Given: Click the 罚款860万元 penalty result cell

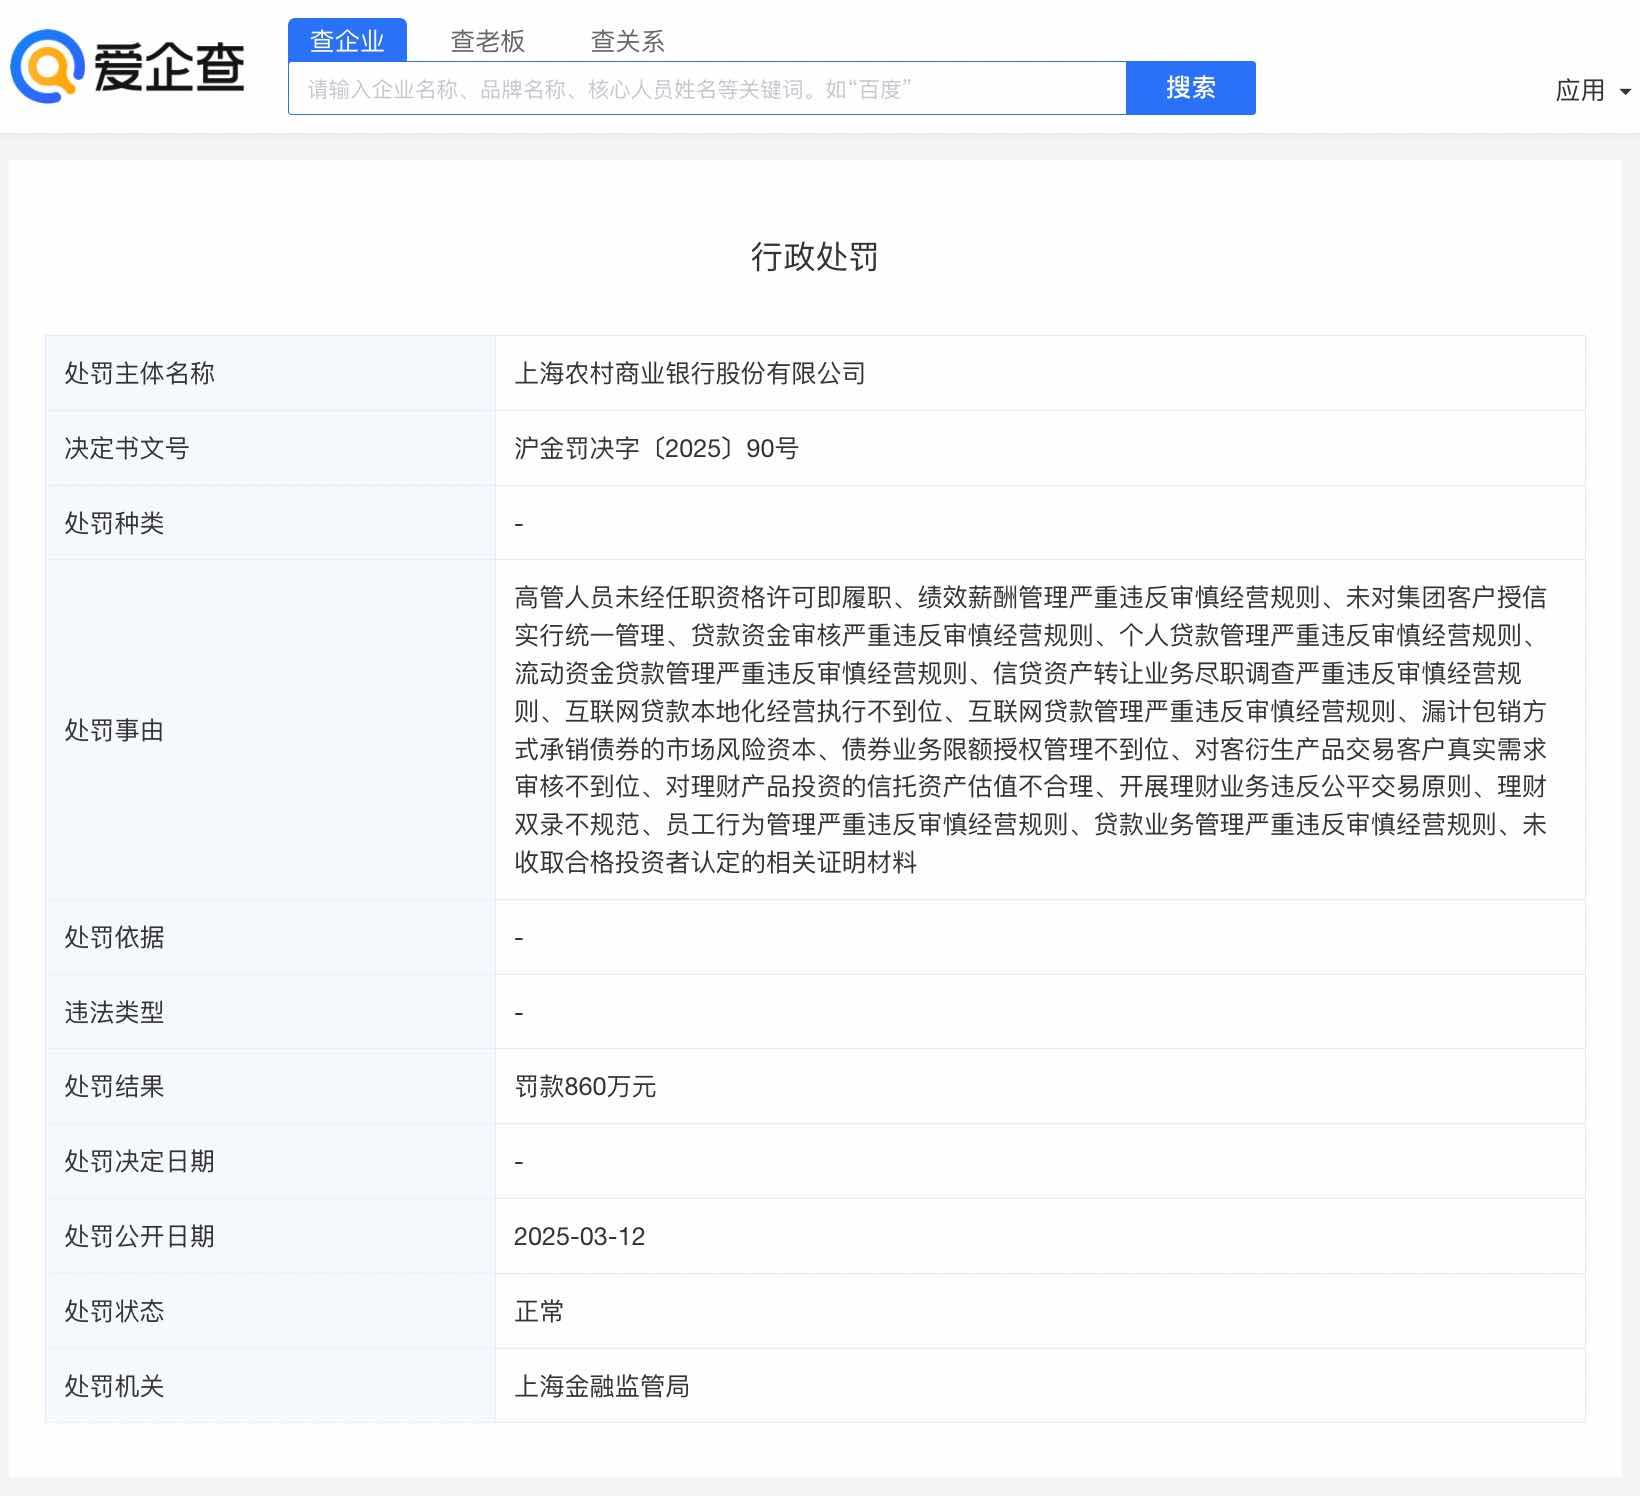Looking at the screenshot, I should coord(584,1087).
